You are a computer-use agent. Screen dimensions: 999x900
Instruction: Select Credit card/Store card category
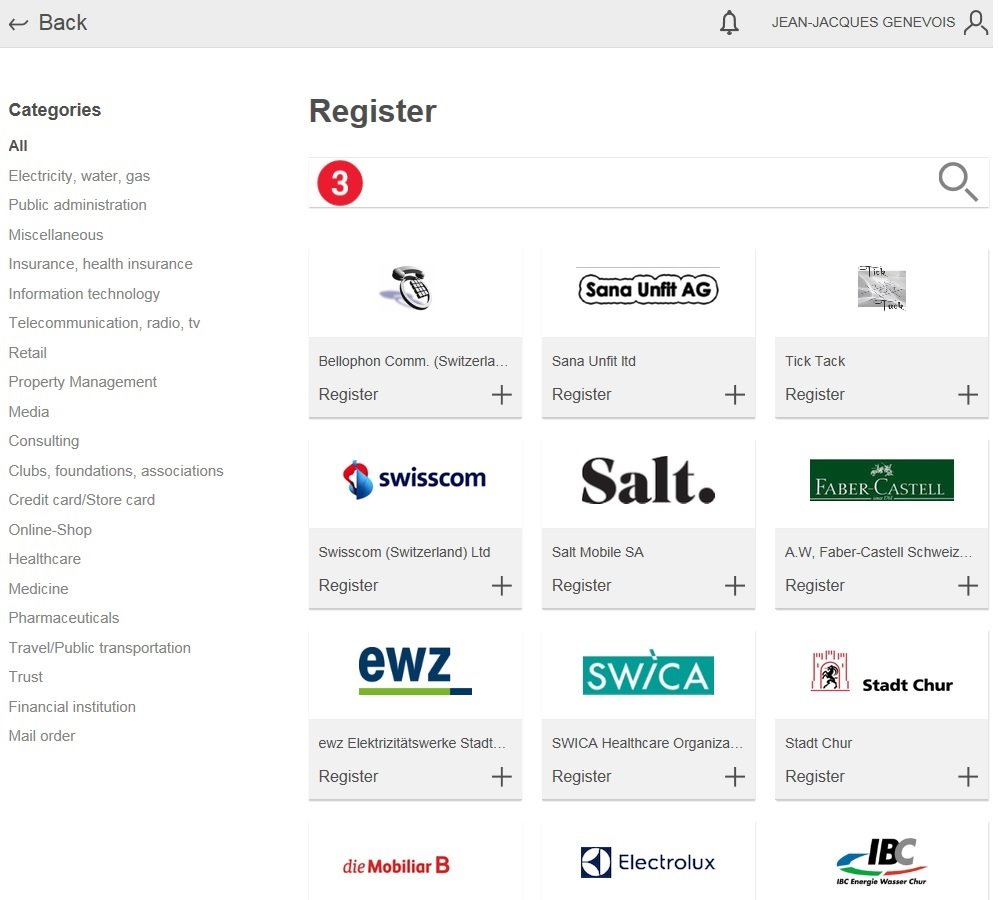(x=82, y=500)
